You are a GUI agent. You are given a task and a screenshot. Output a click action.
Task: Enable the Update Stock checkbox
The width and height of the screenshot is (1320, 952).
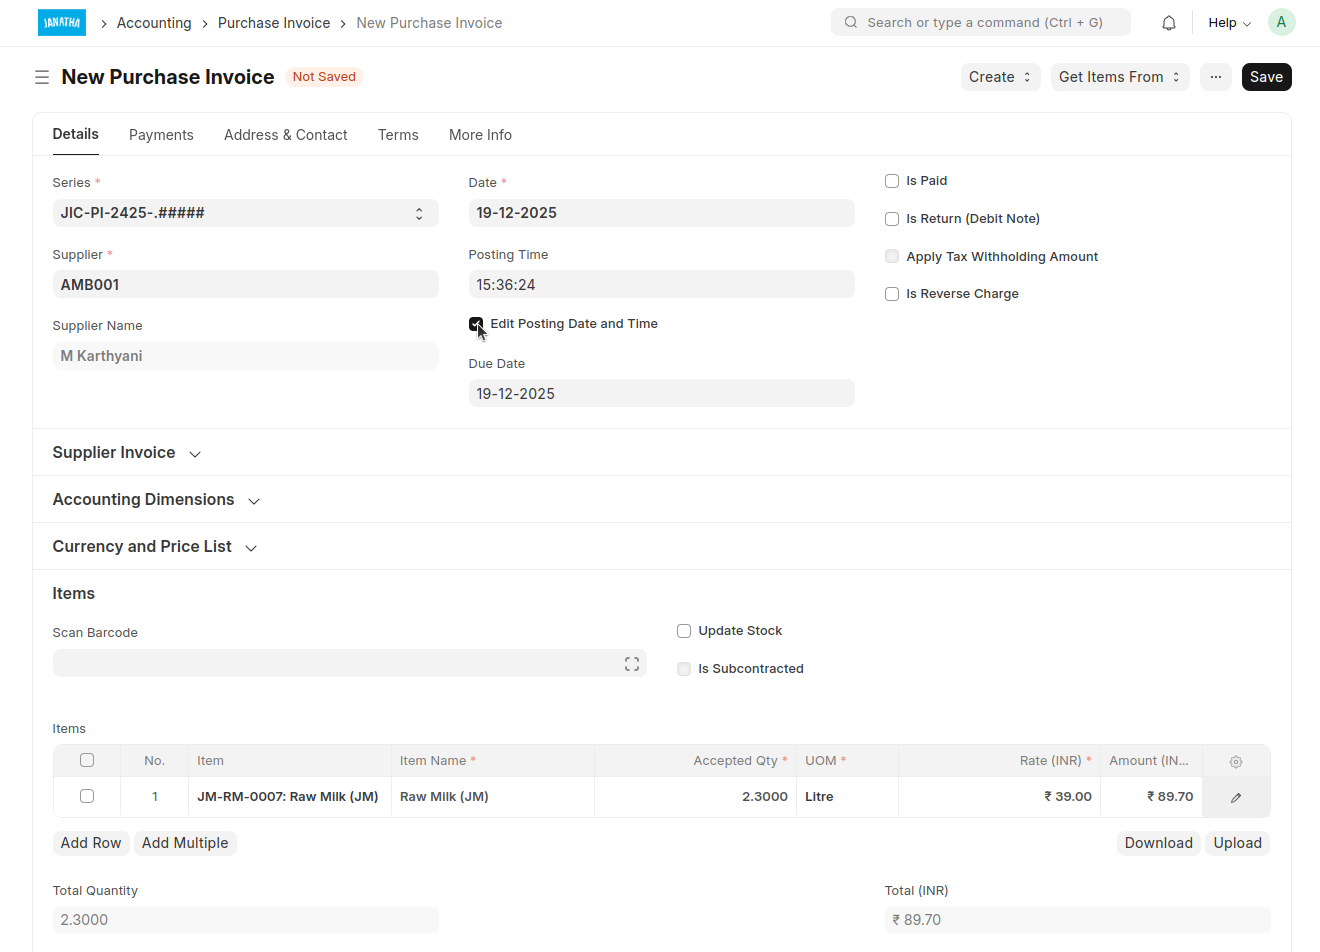click(x=684, y=631)
